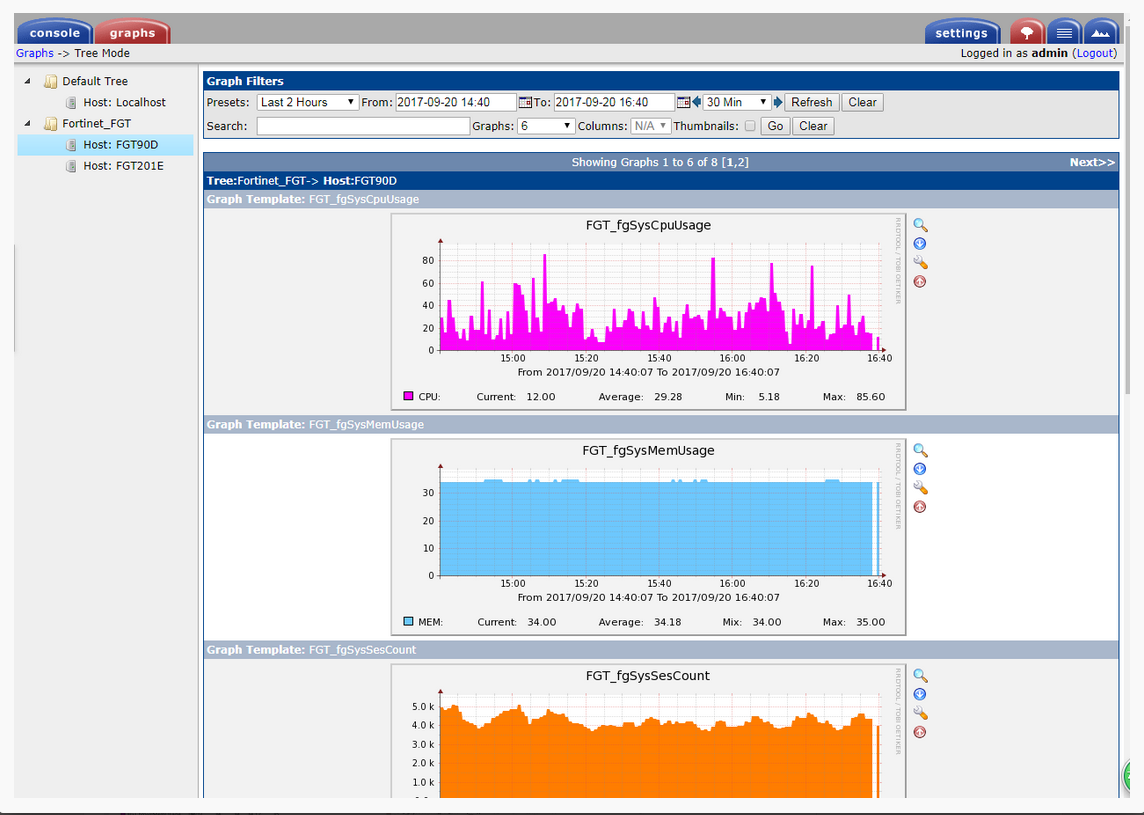The image size is (1144, 815).
Task: Open the settings tab
Action: (961, 33)
